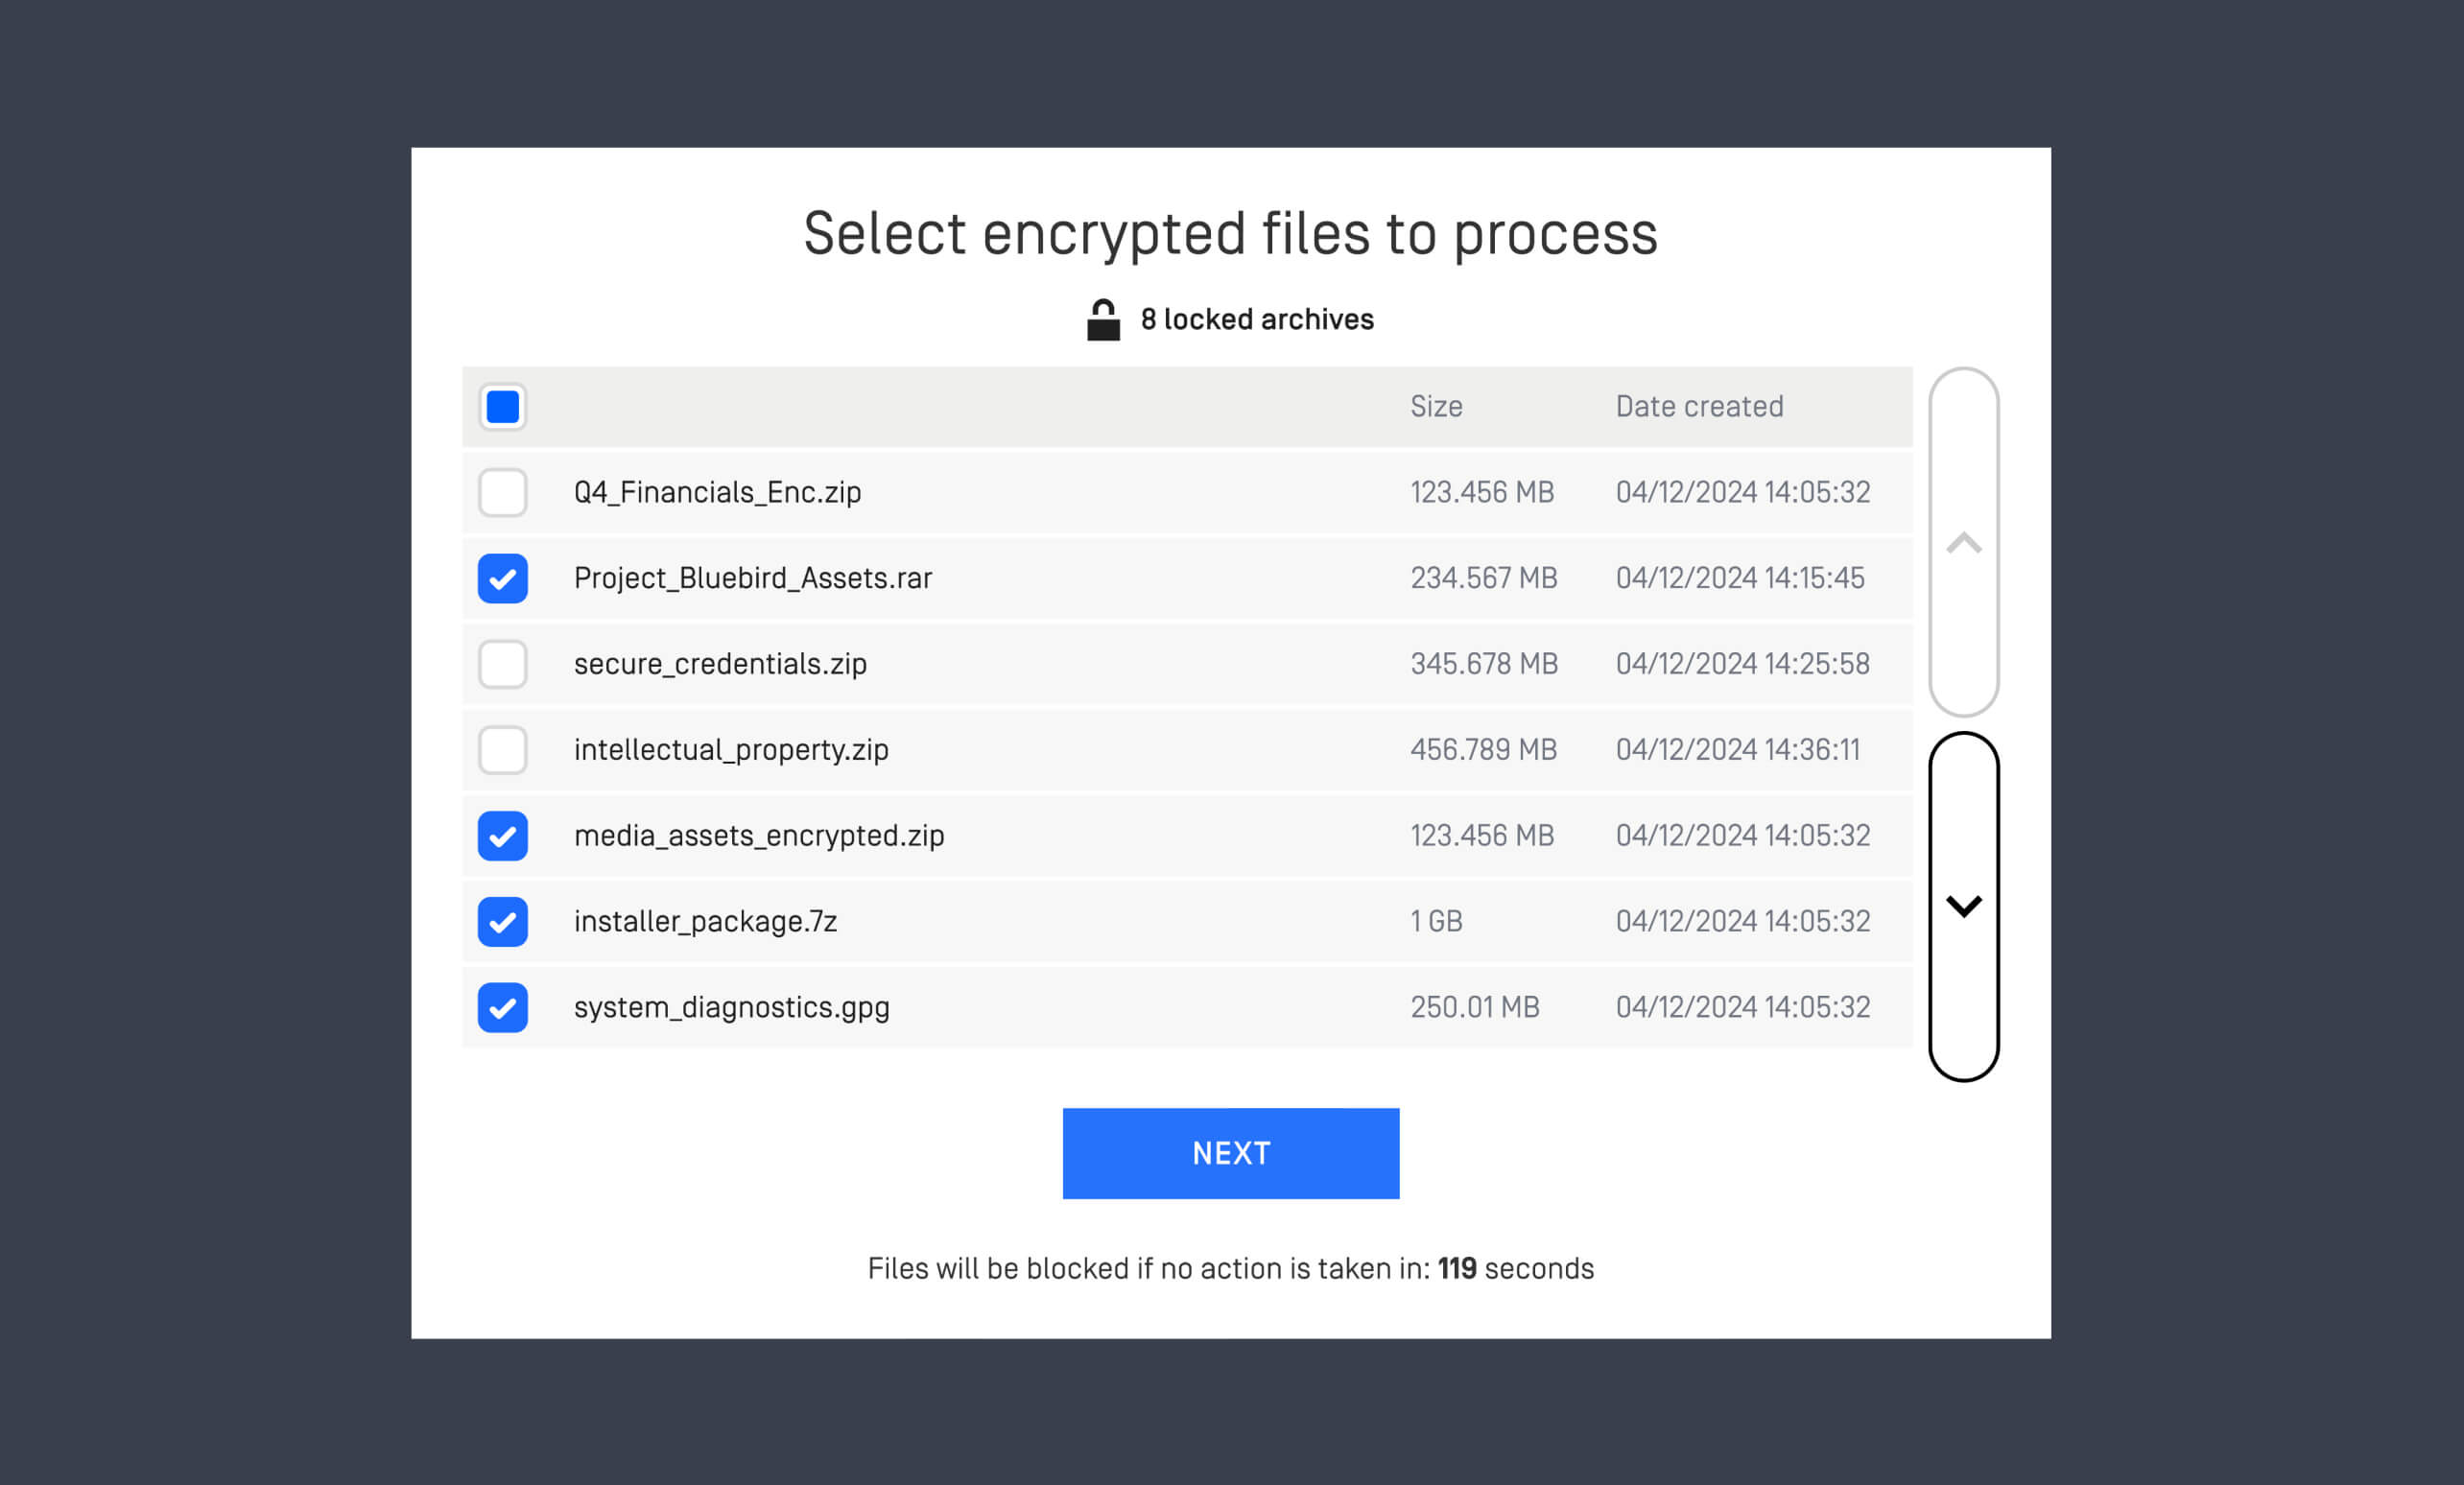Select the installer_package.7z file row name
Viewport: 2464px width, 1485px height.
pos(705,922)
